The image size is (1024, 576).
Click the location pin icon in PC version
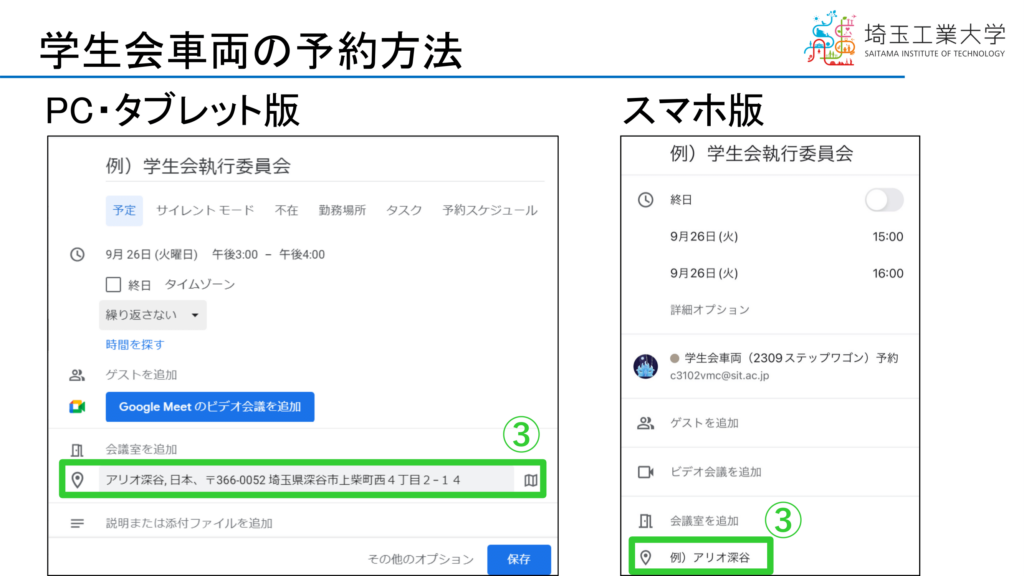click(77, 481)
